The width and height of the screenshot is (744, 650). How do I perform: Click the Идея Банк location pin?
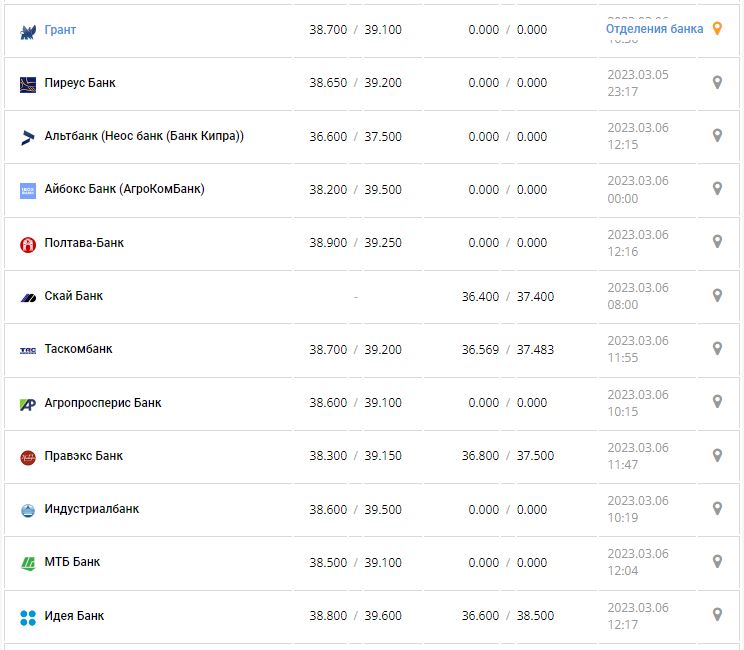(x=717, y=614)
